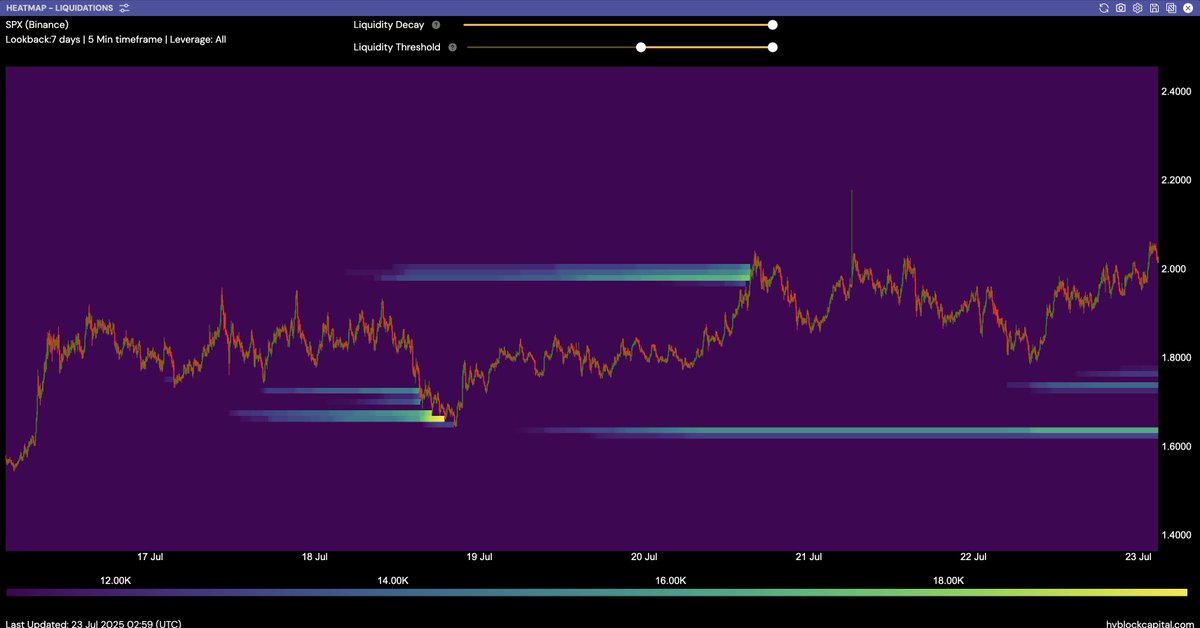Close the heatmap panel
The width and height of the screenshot is (1200, 628).
(1187, 7)
